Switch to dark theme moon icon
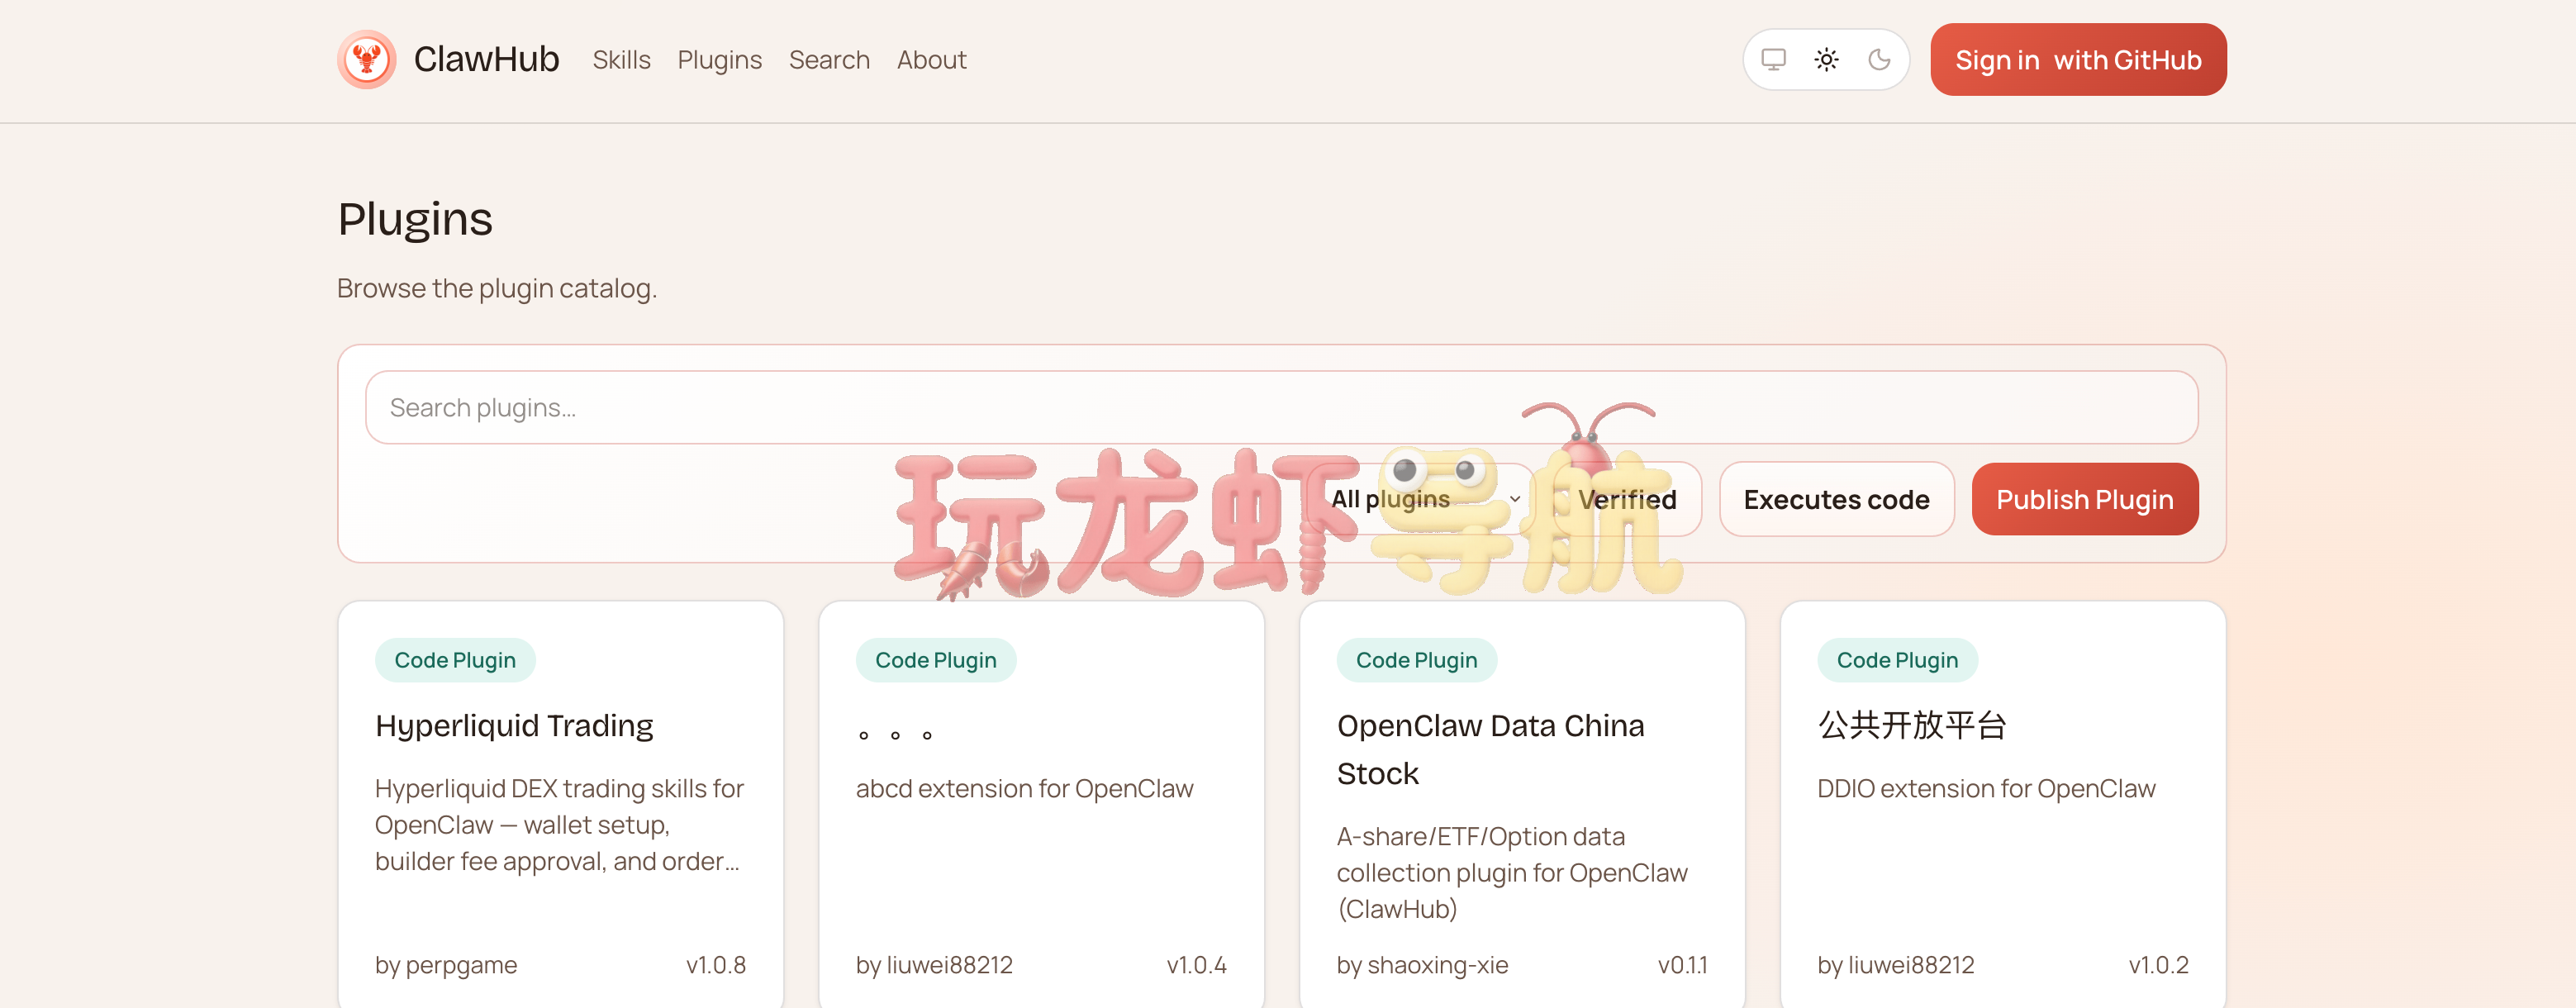Image resolution: width=2576 pixels, height=1008 pixels. tap(1879, 60)
